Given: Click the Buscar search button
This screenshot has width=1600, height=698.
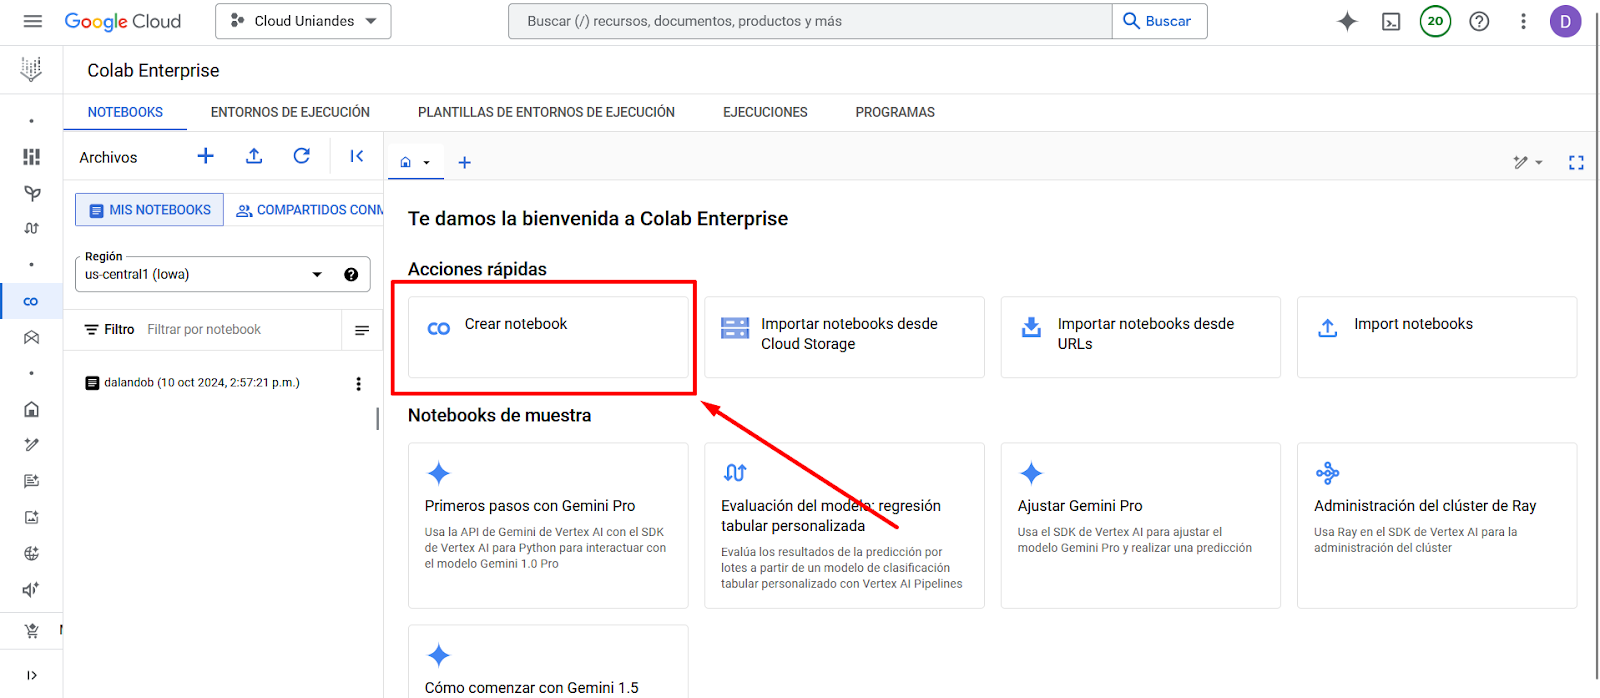Looking at the screenshot, I should click(1159, 21).
